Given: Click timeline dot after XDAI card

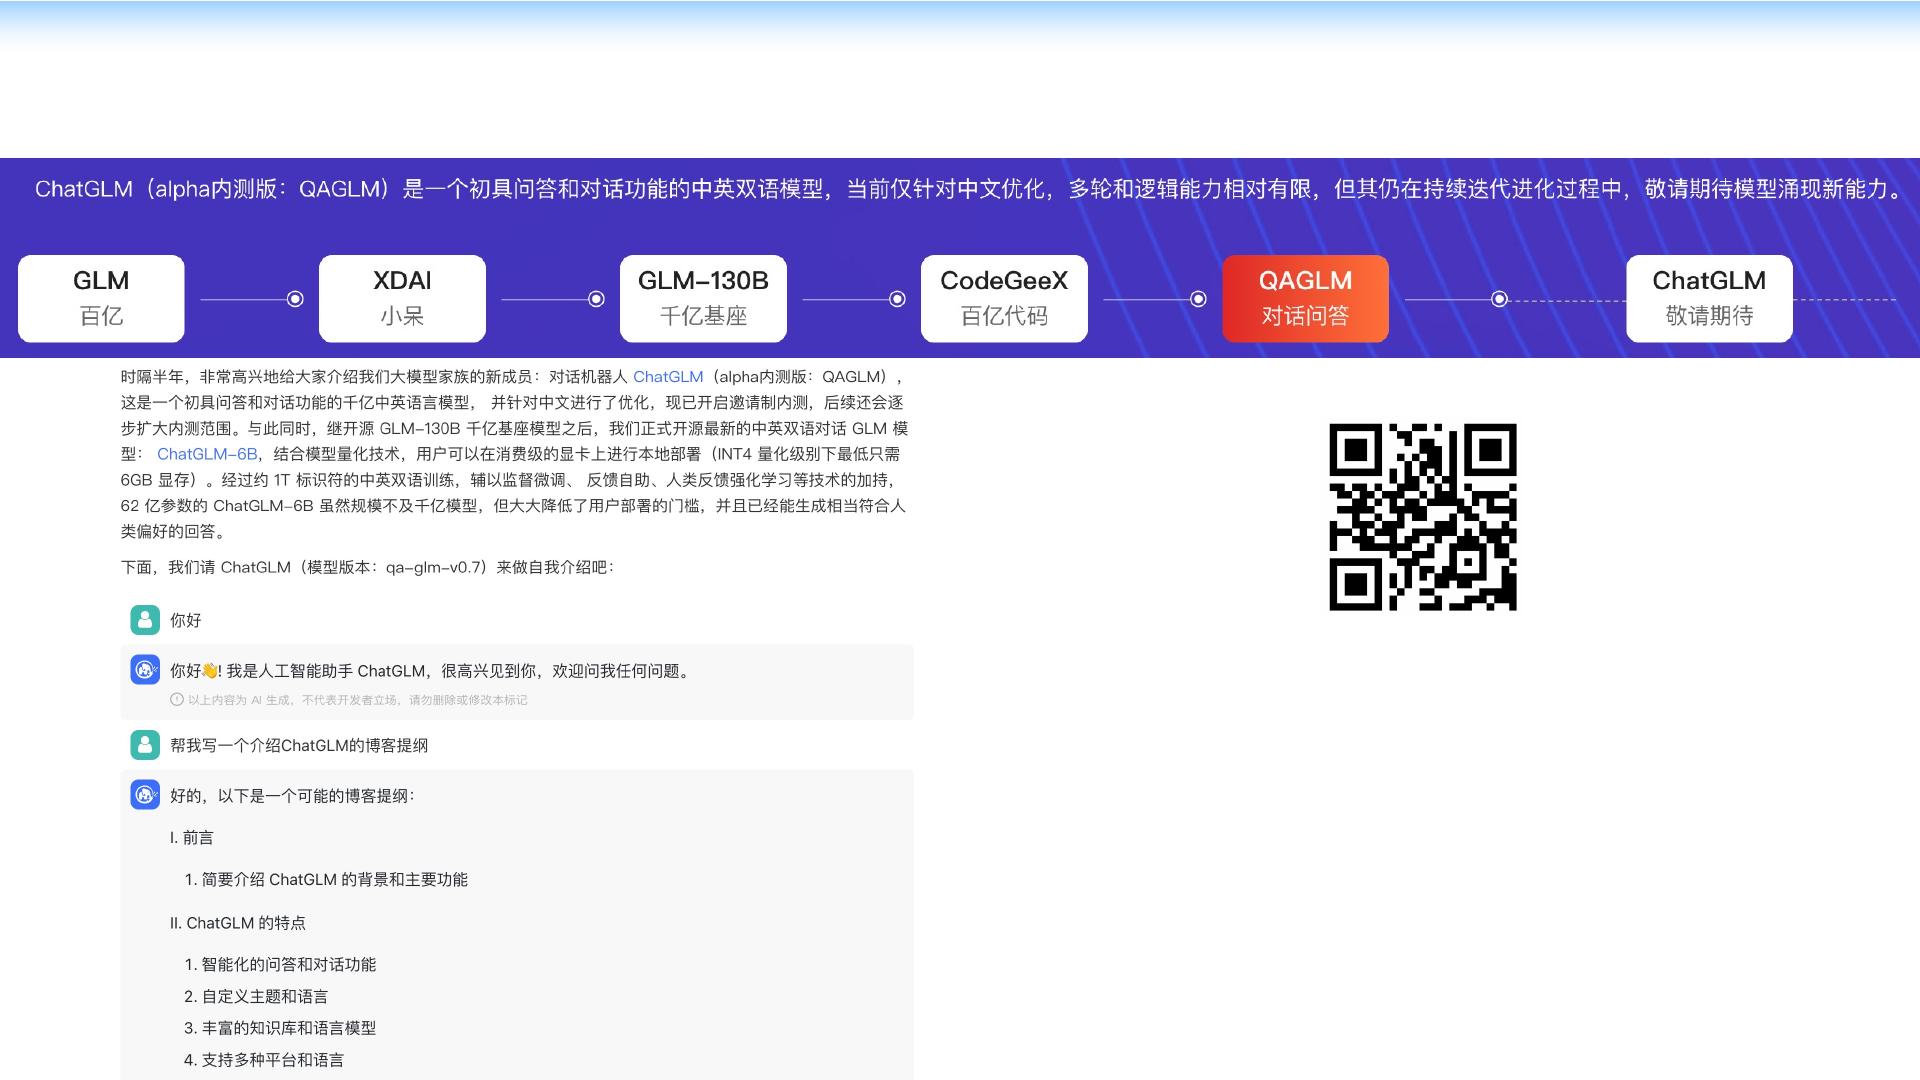Looking at the screenshot, I should [596, 299].
